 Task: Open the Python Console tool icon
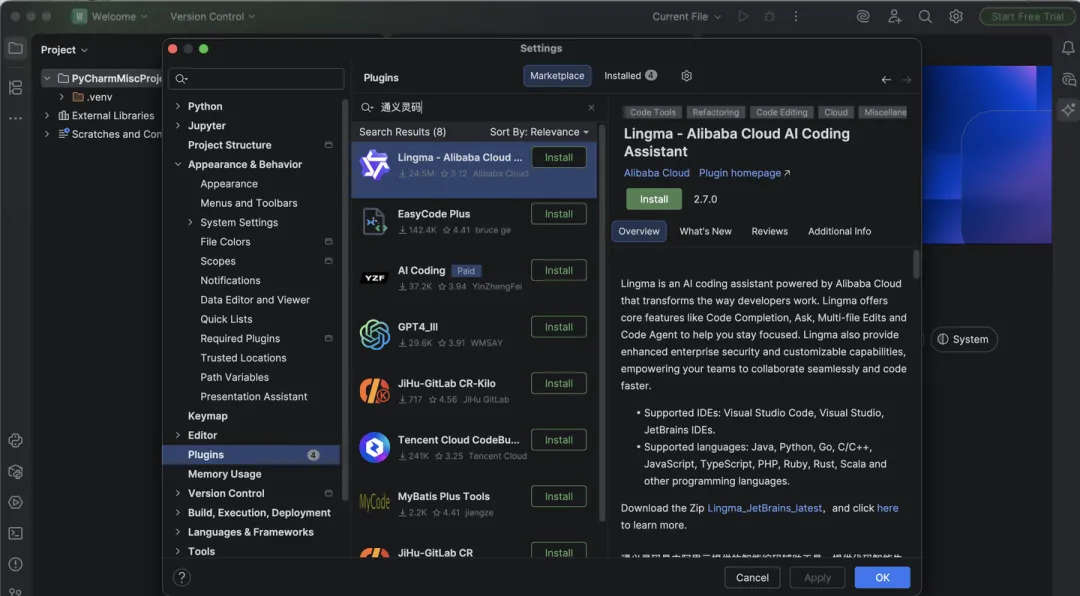click(15, 440)
